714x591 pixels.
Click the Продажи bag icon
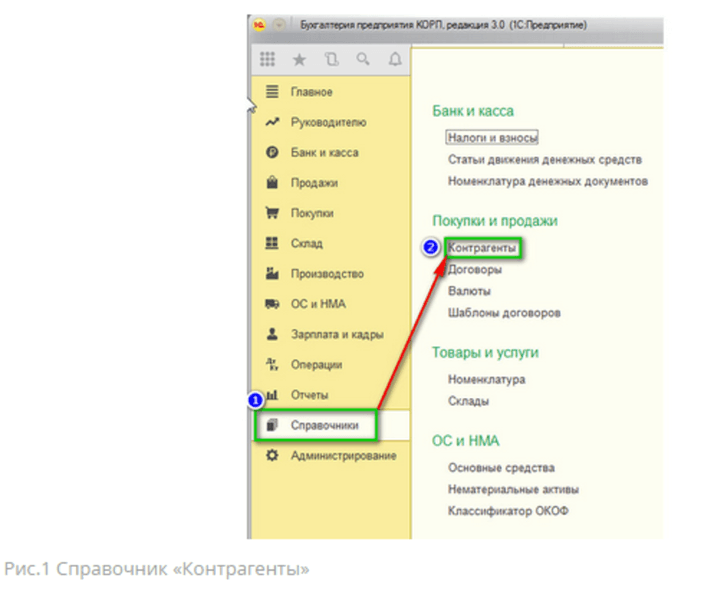coord(272,183)
